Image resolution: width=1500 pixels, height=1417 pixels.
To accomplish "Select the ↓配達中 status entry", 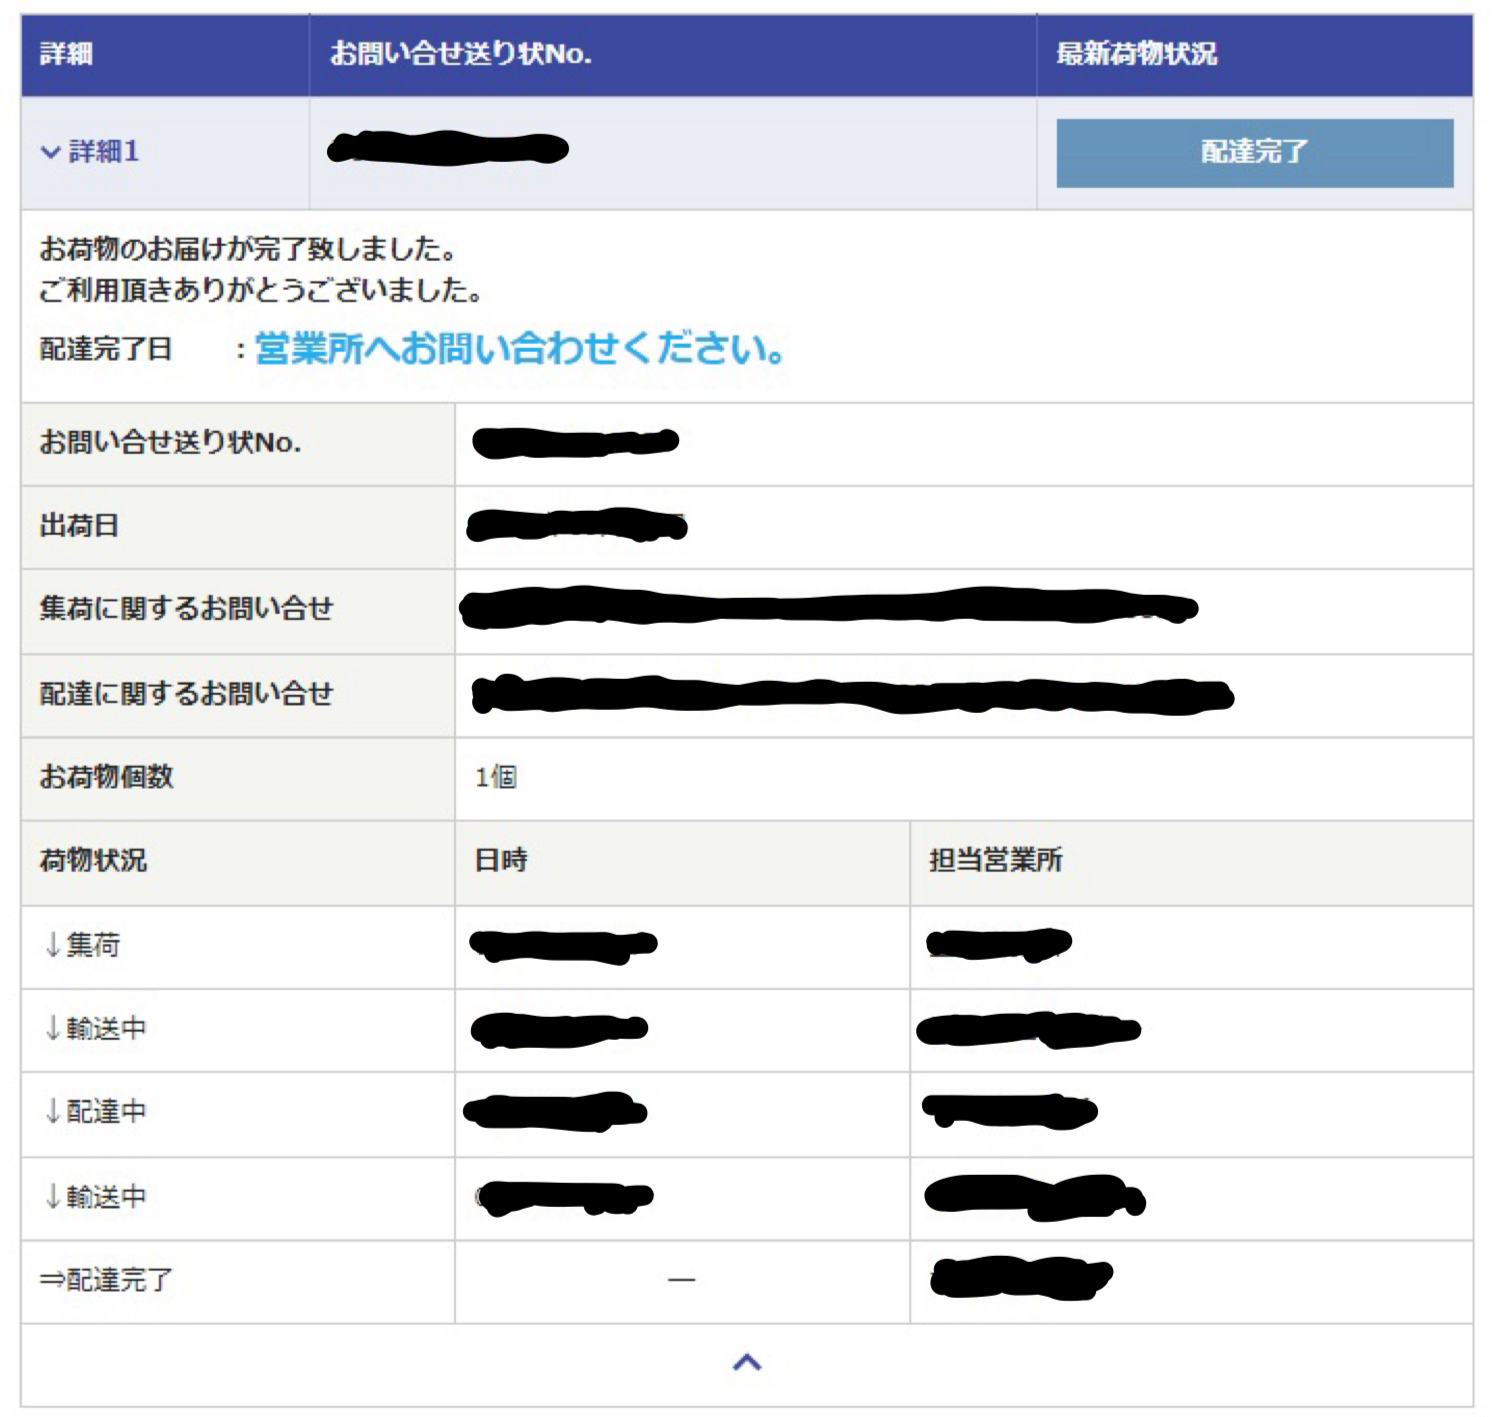I will [x=95, y=1112].
